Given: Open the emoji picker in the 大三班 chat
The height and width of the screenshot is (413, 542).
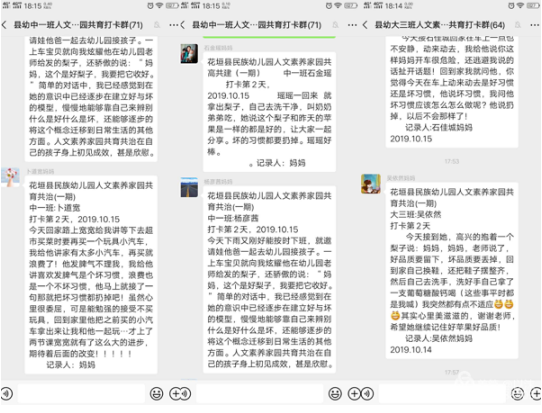Looking at the screenshot, I should pyautogui.click(x=517, y=393).
